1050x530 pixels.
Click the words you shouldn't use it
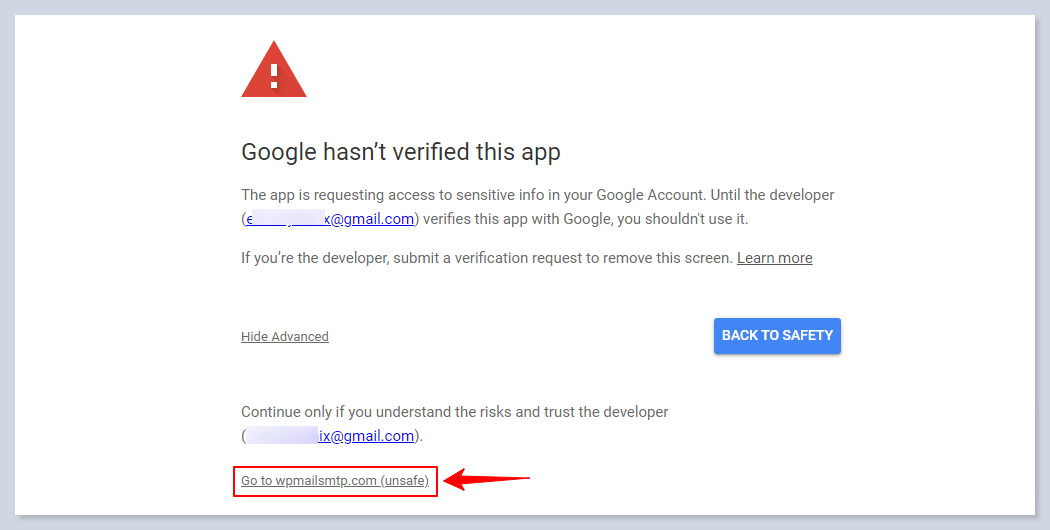pos(682,219)
